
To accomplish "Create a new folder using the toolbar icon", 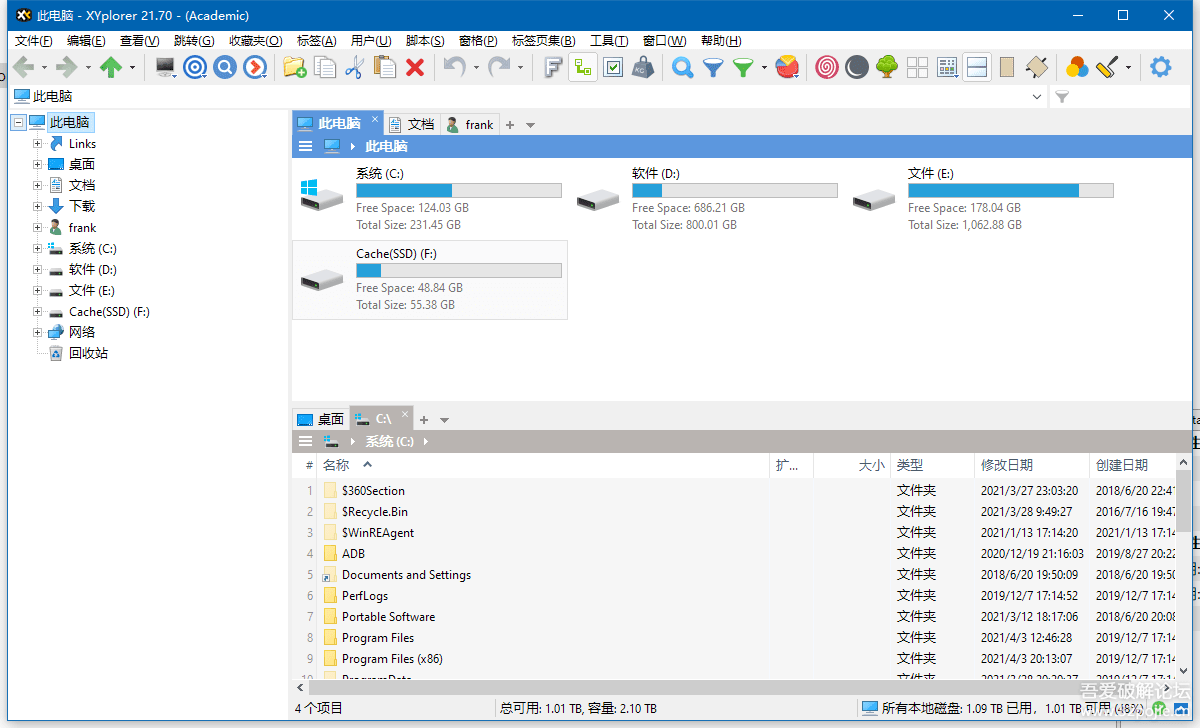I will pyautogui.click(x=294, y=67).
